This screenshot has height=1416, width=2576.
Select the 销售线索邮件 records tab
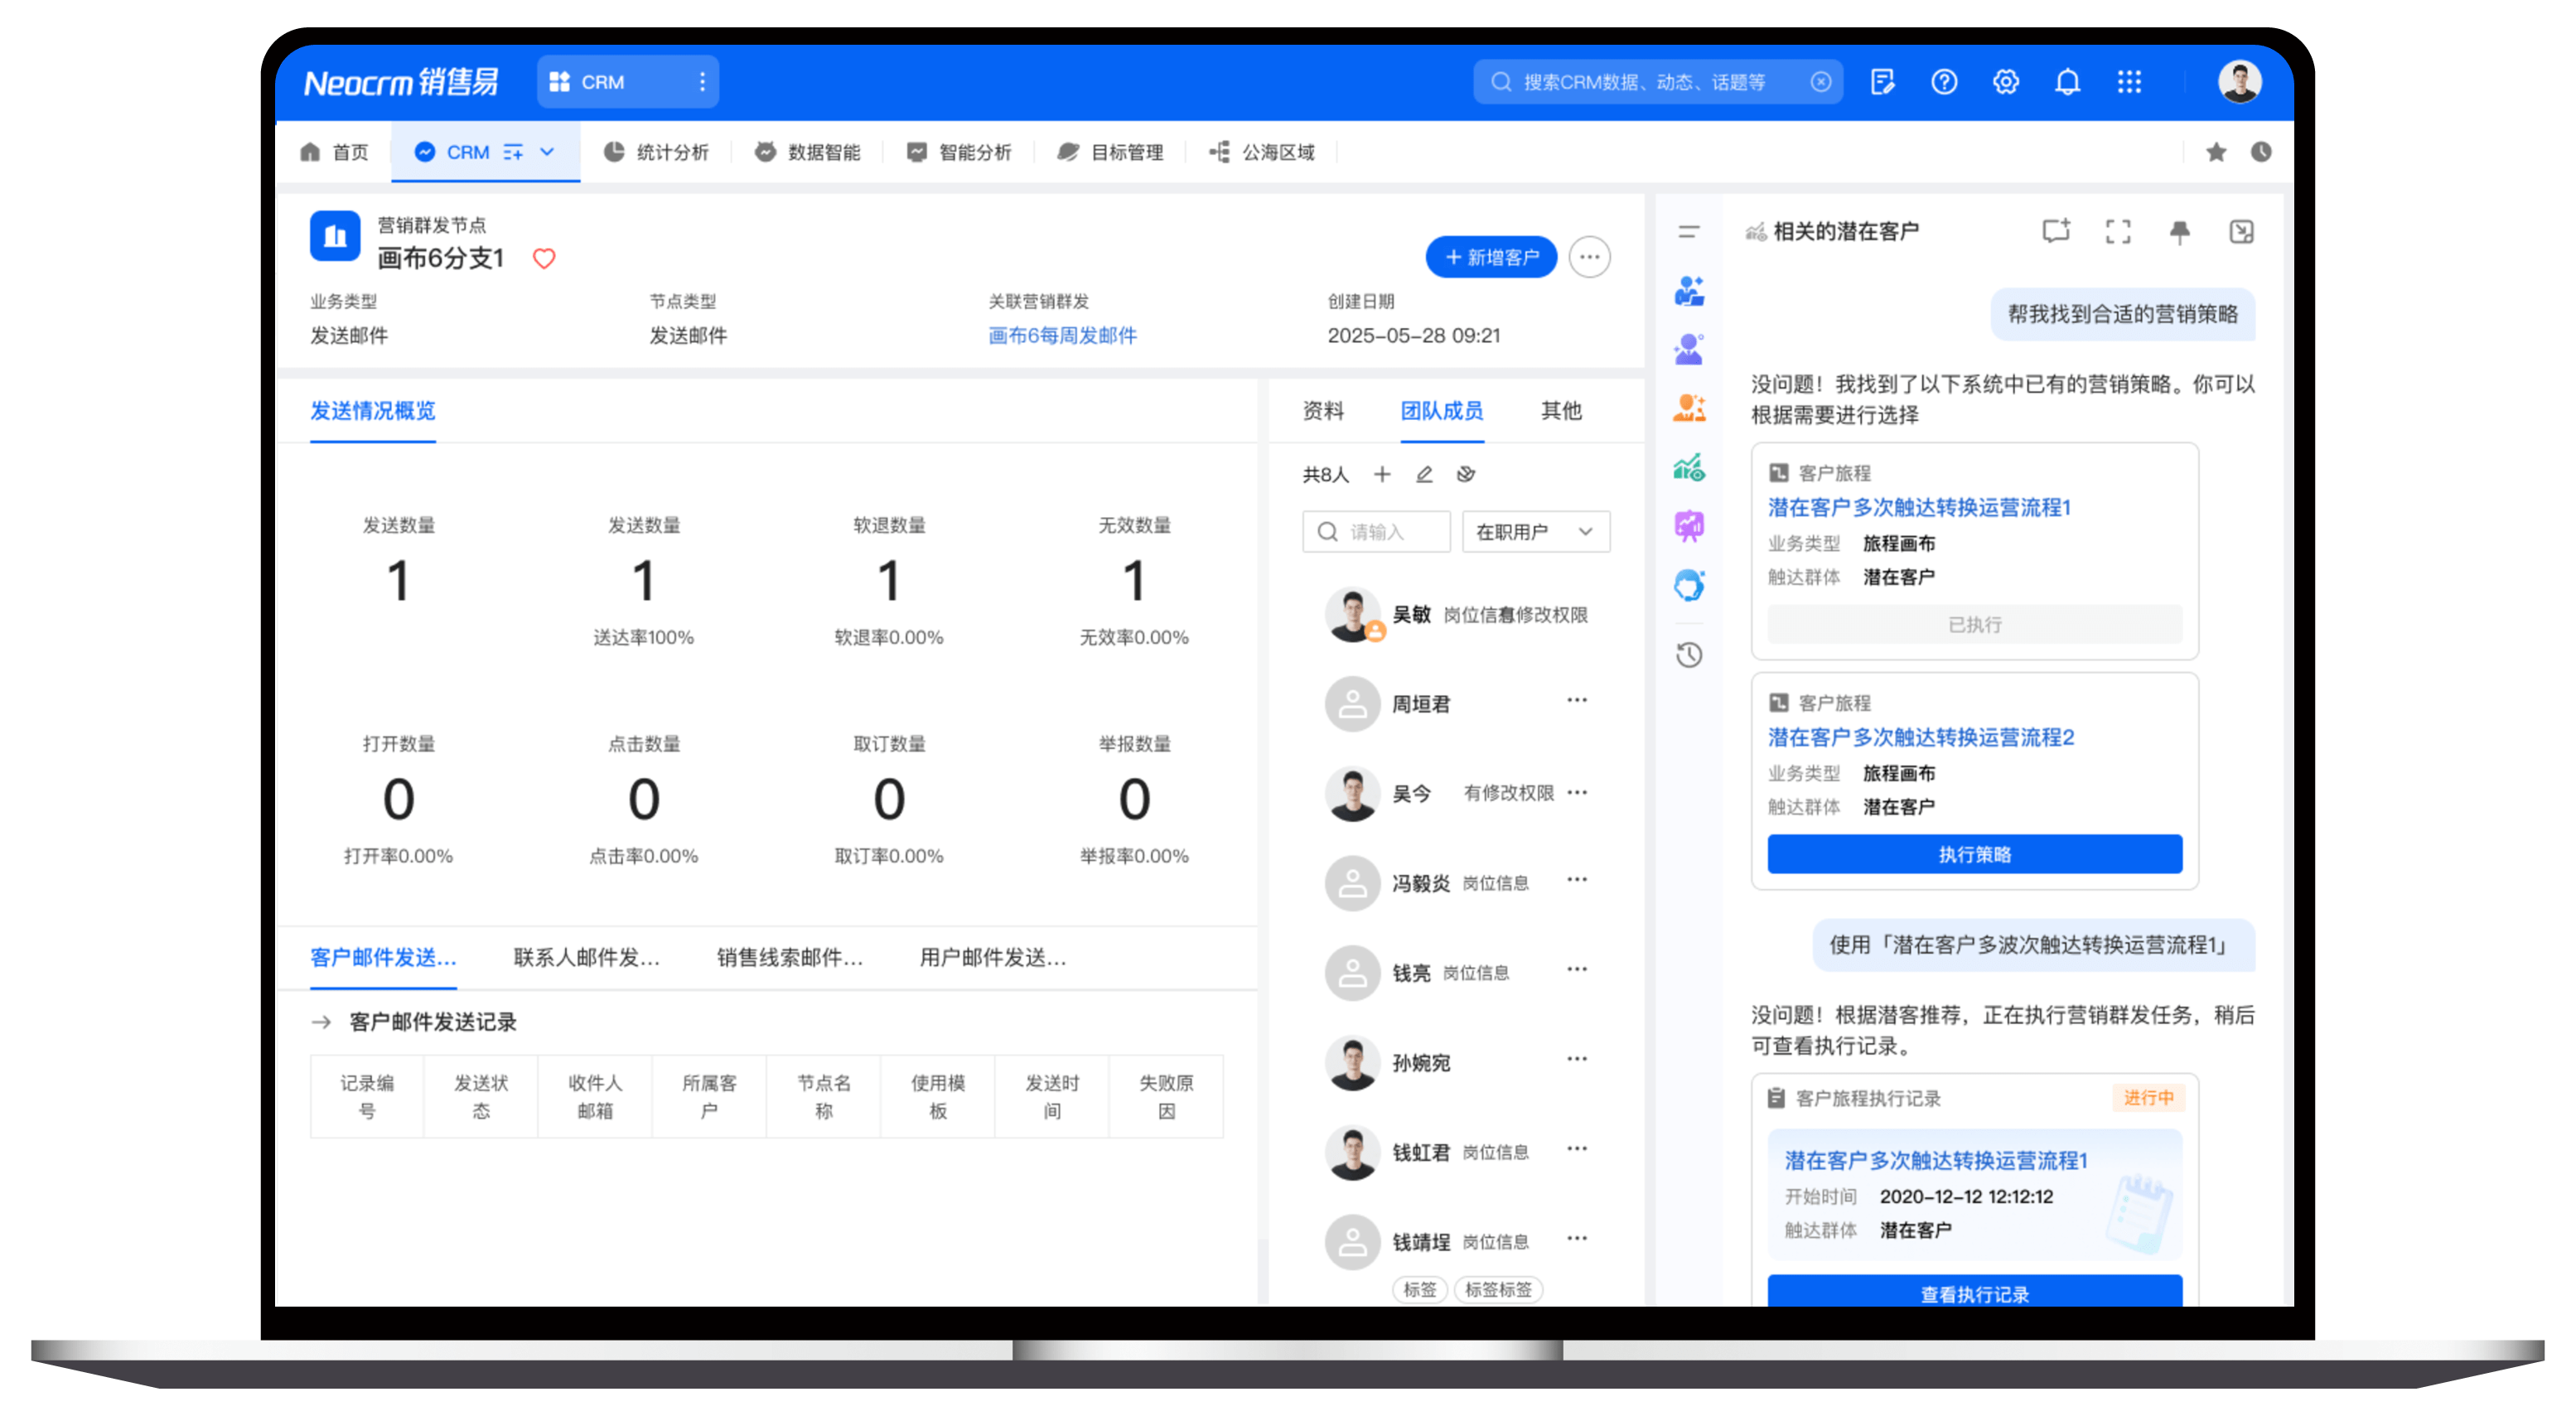(790, 958)
